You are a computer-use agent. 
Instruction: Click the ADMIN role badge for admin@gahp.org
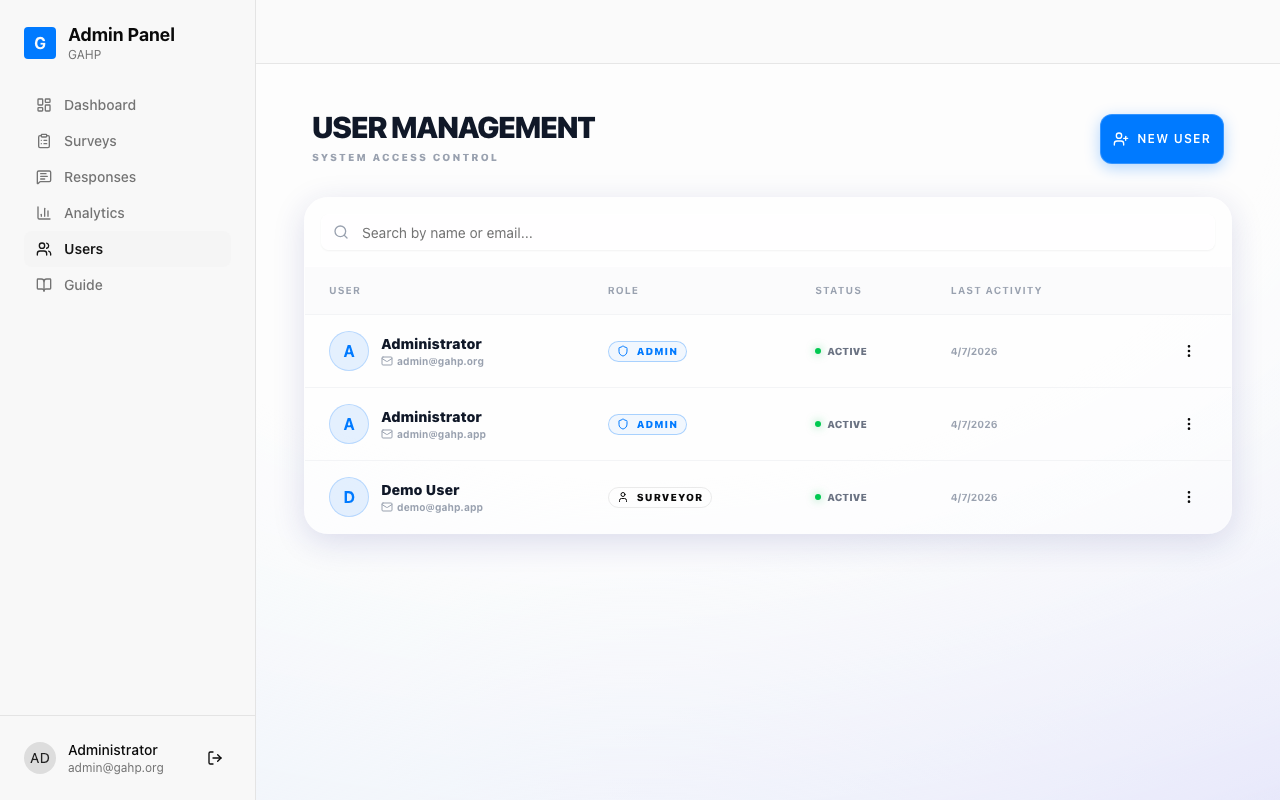click(x=647, y=351)
